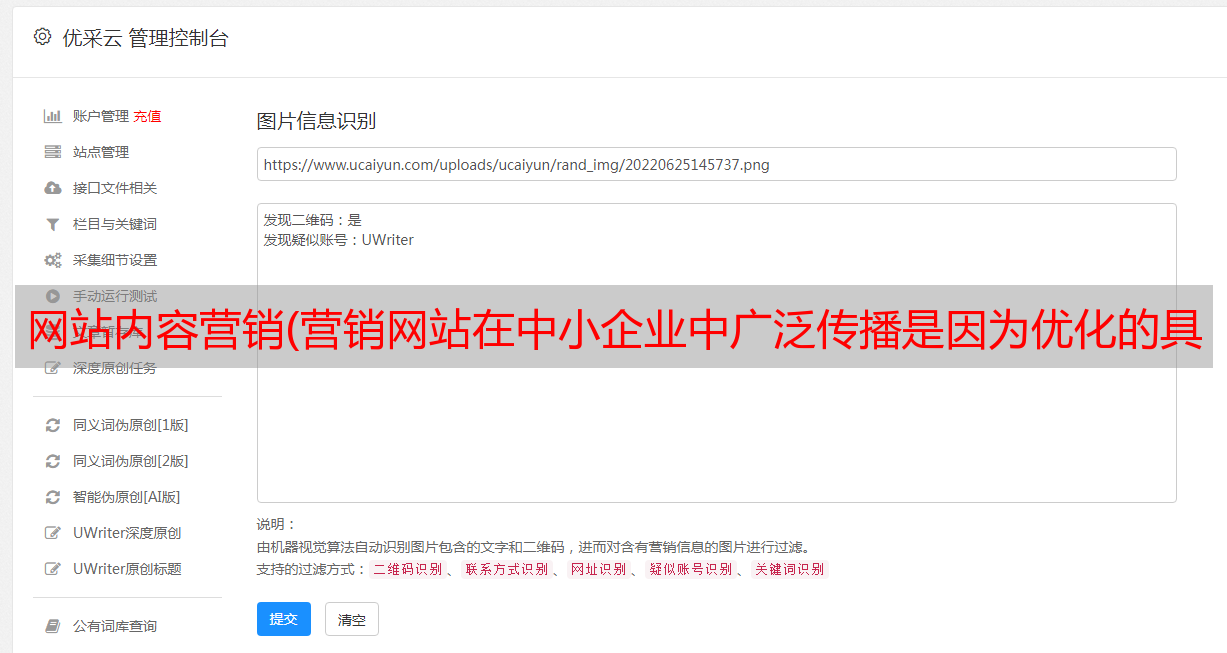Click the 网址识别 tag

click(x=599, y=569)
